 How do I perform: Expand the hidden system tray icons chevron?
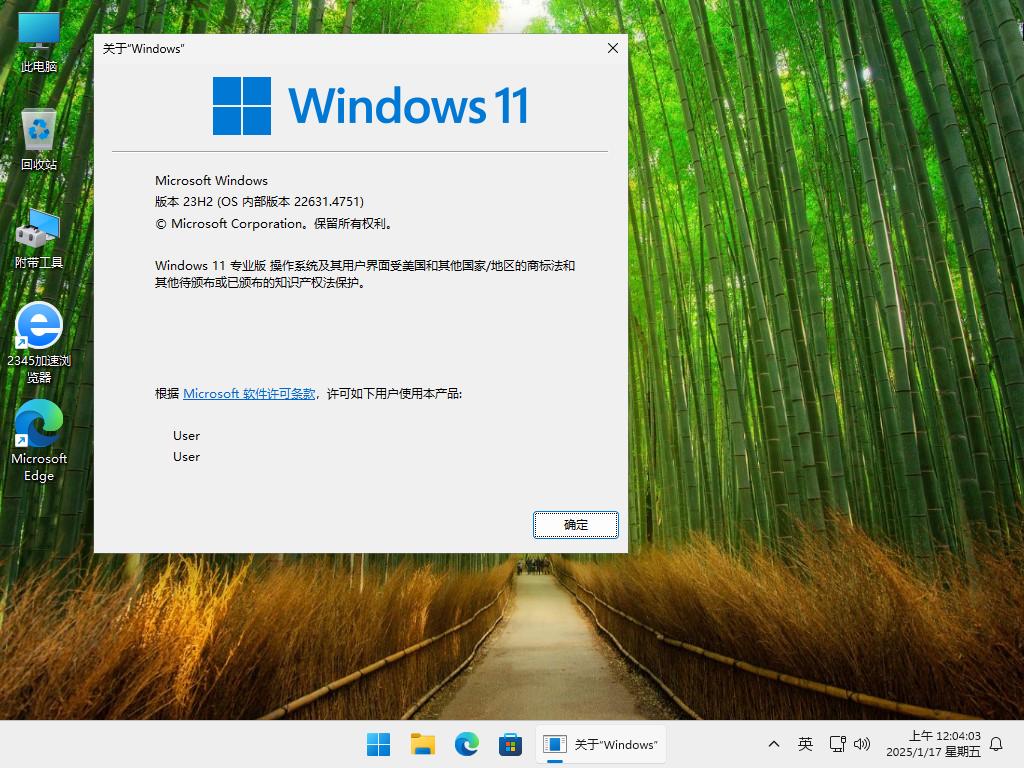[774, 744]
